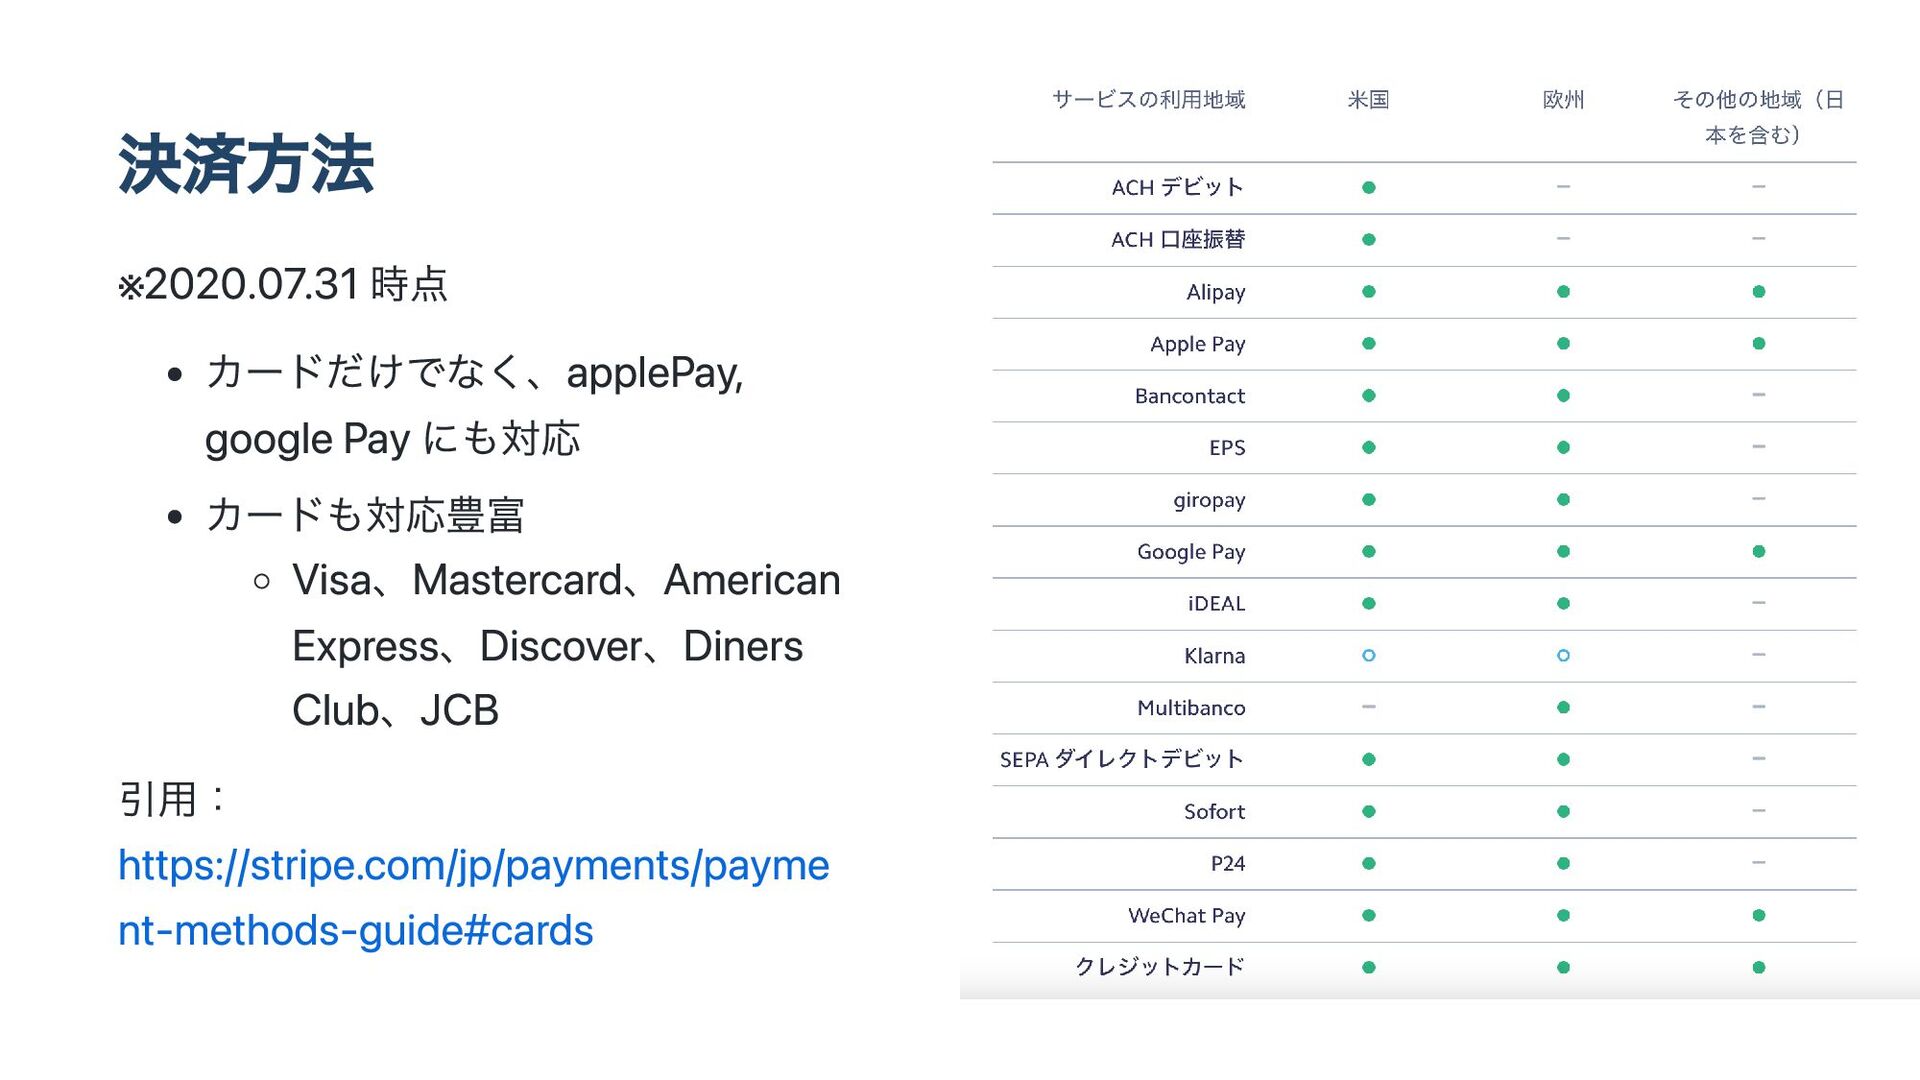Click Multibanco's green dot under 欧州
Screen dimensions: 1920x1080
(1564, 708)
